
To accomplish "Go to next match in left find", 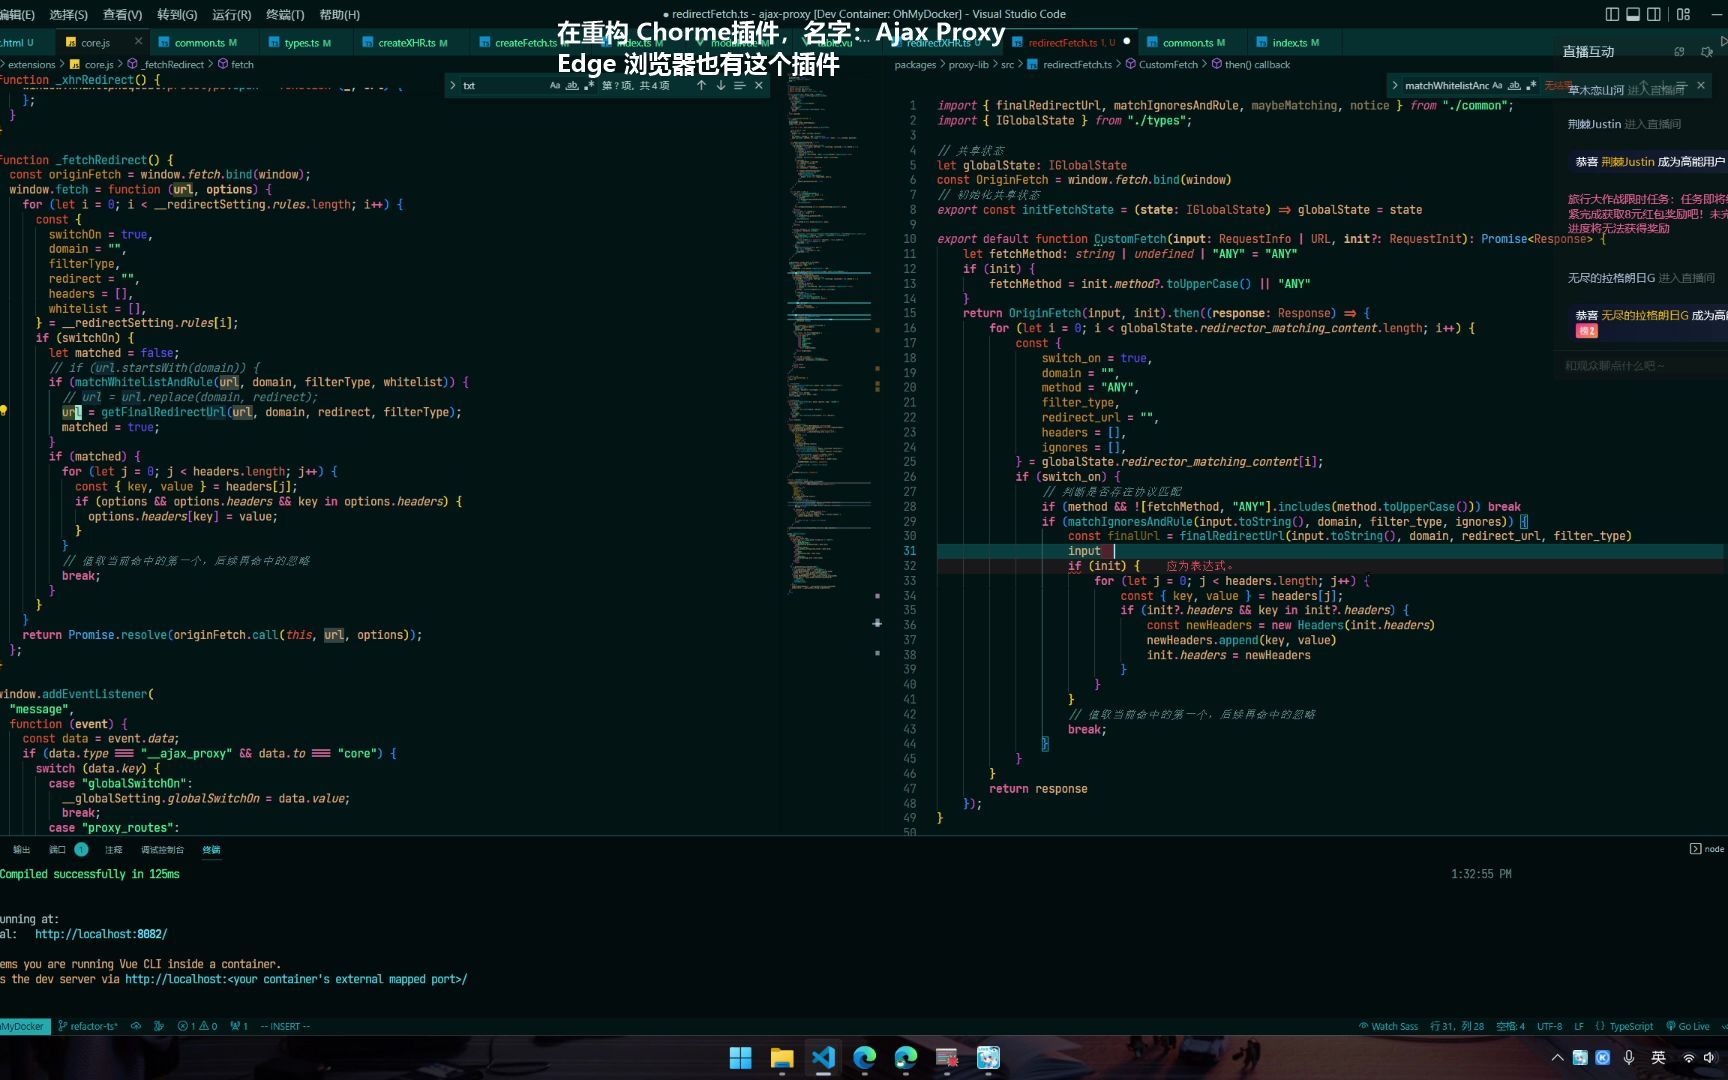I will [720, 86].
